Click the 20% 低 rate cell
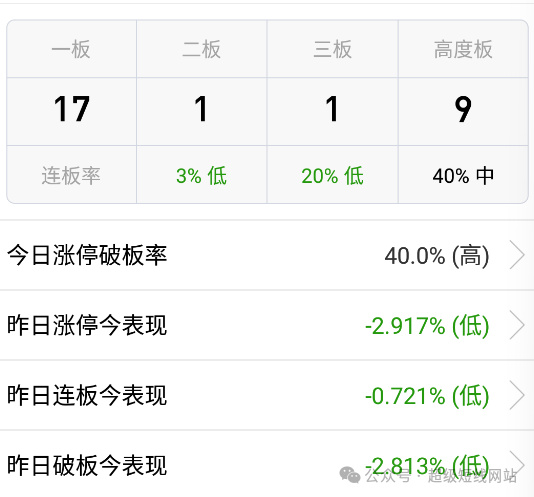Viewport: 534px width, 497px height. click(332, 176)
